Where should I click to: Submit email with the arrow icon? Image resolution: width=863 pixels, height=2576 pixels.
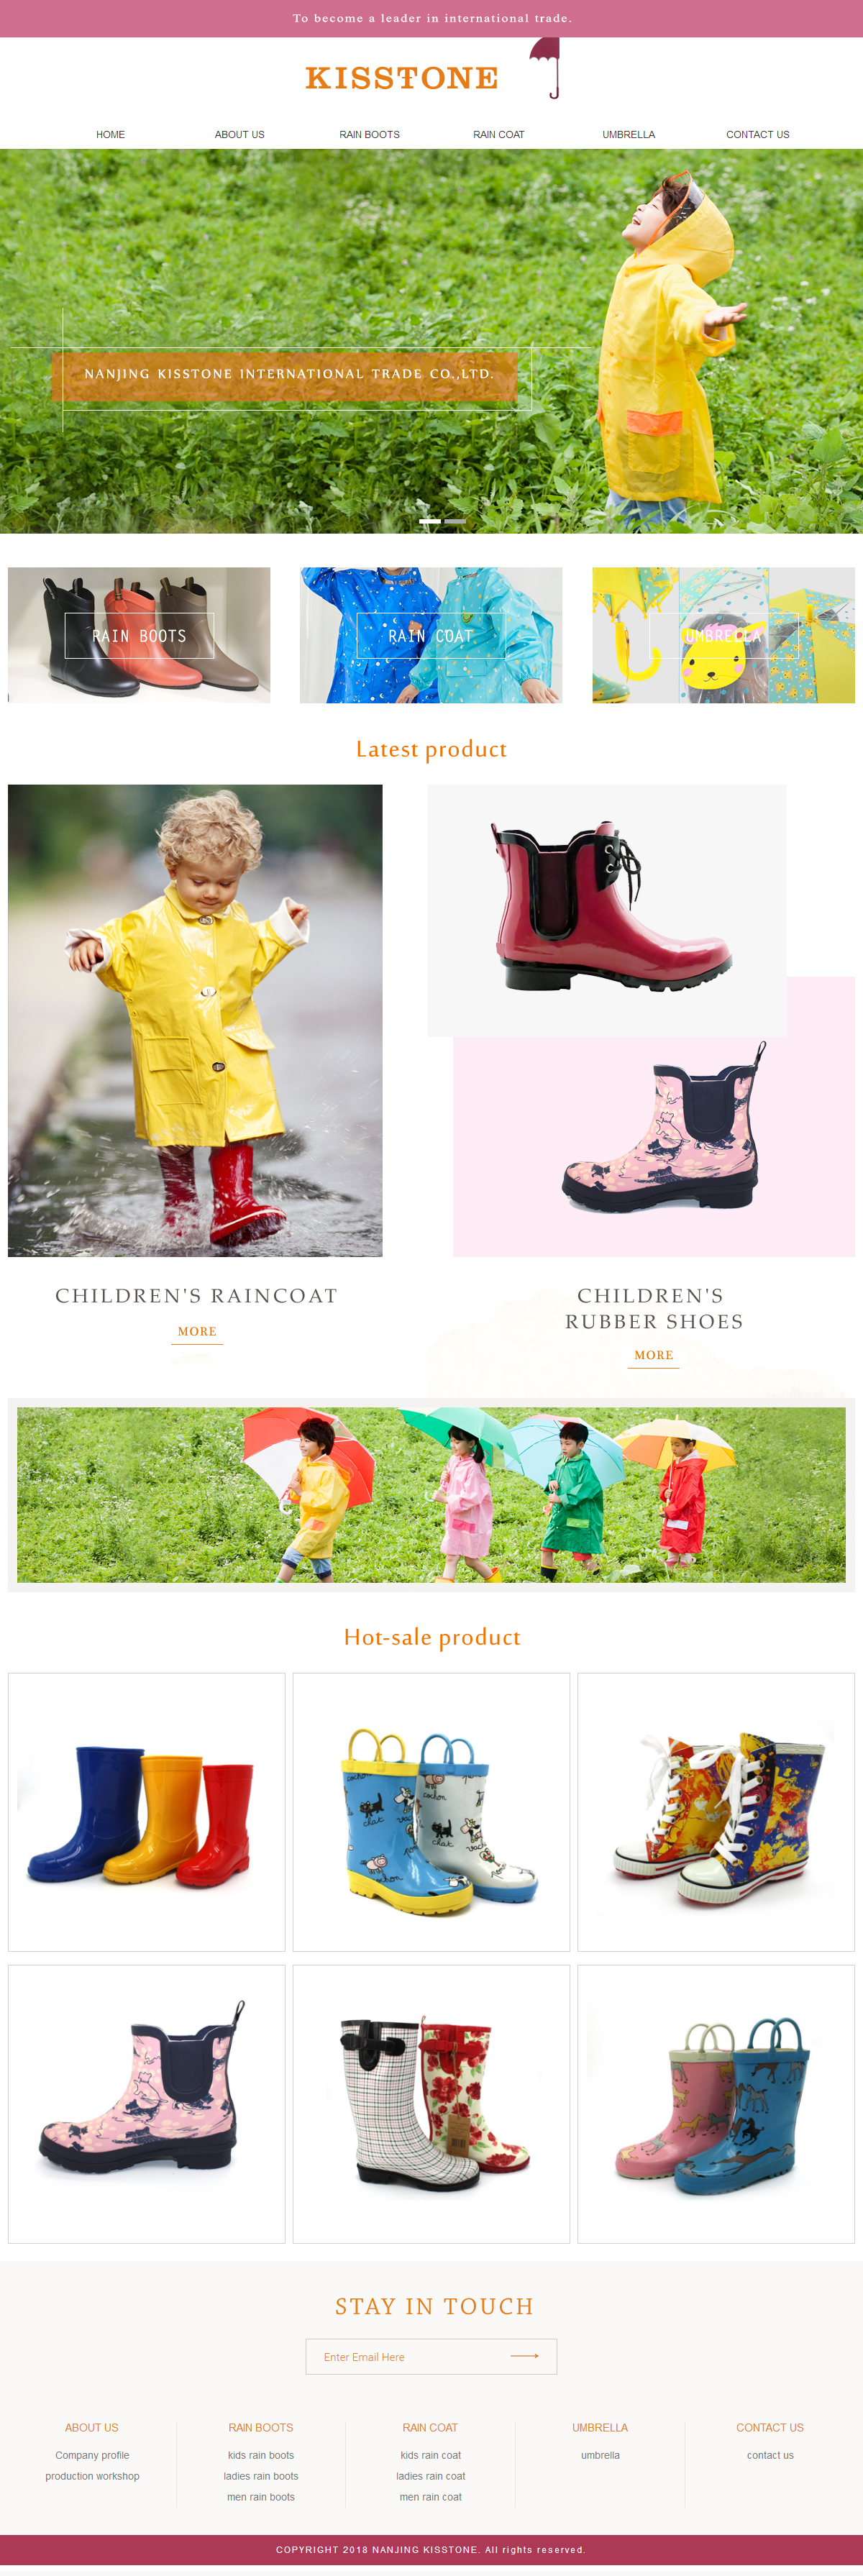point(524,2355)
